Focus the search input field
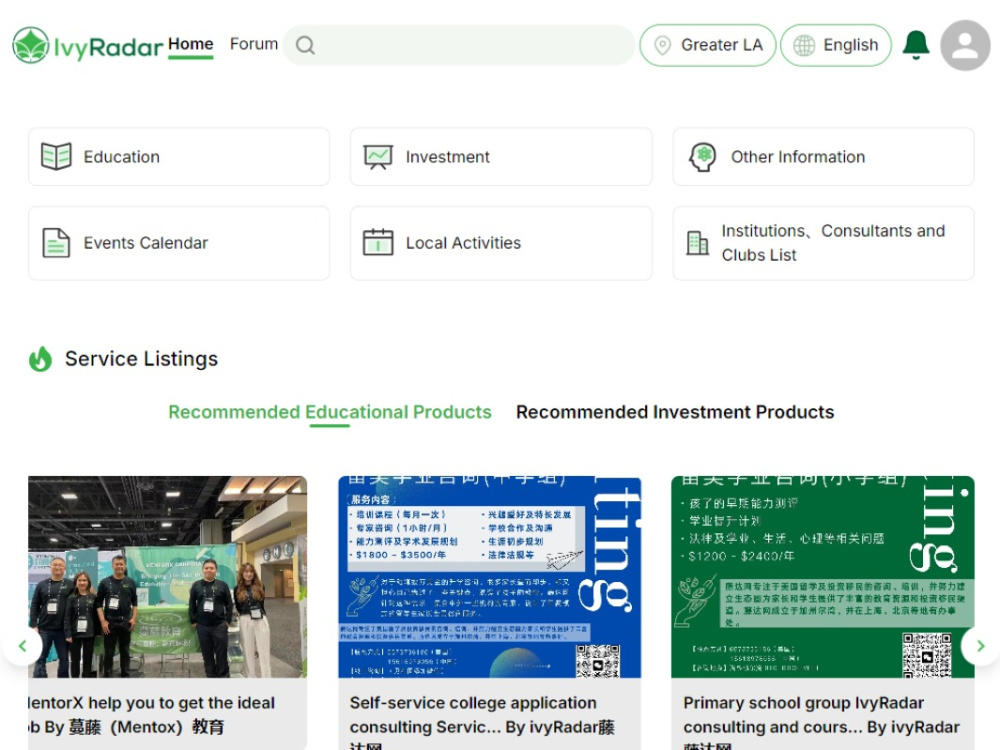The height and width of the screenshot is (750, 1000). tap(459, 45)
